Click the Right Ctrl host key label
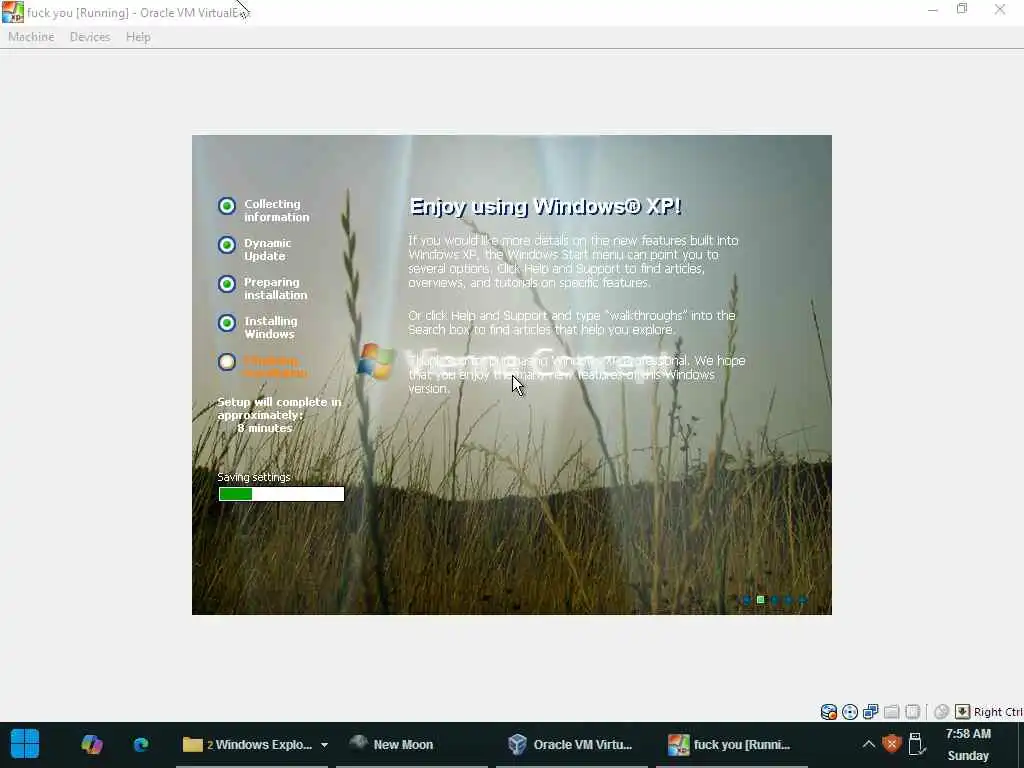Screen dimensions: 1024x768 tap(998, 712)
